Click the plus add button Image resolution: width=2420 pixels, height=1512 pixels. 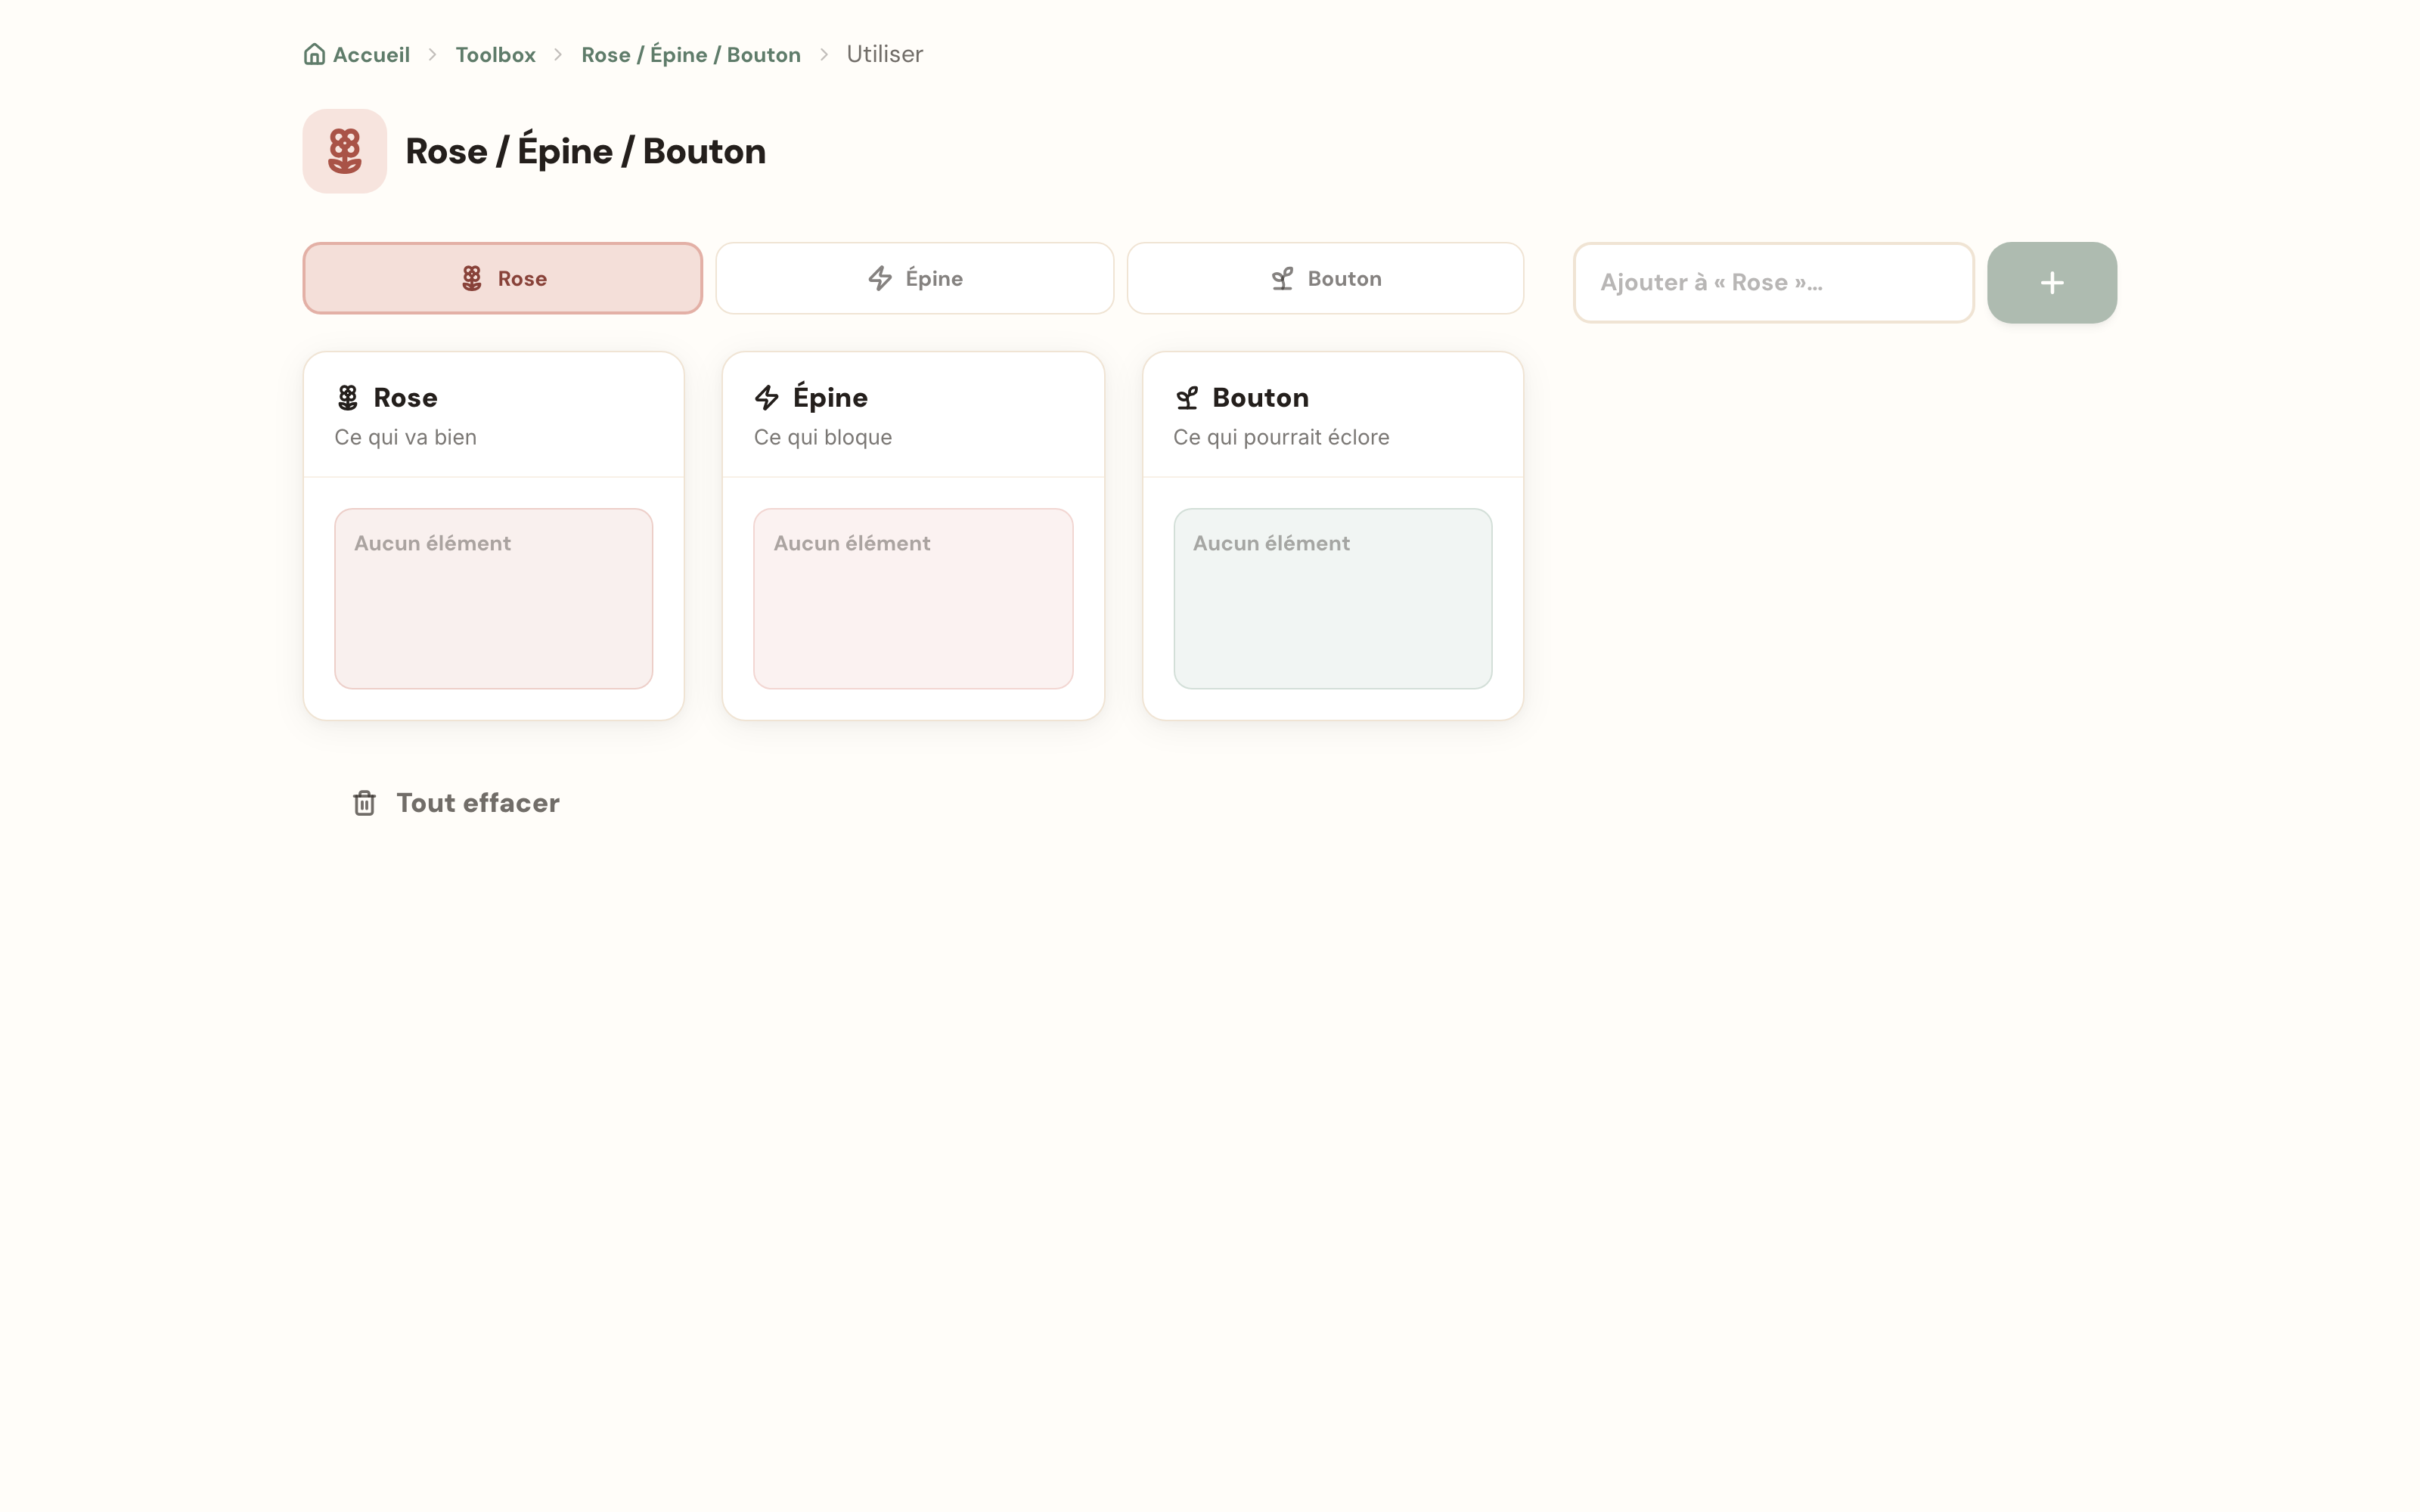2052,283
